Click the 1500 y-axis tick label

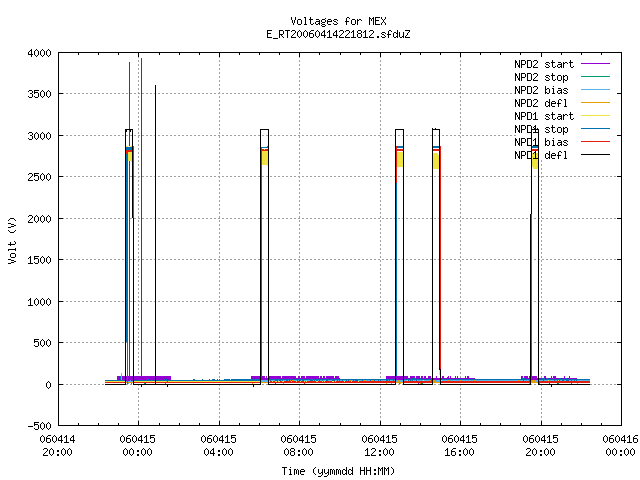(x=39, y=260)
